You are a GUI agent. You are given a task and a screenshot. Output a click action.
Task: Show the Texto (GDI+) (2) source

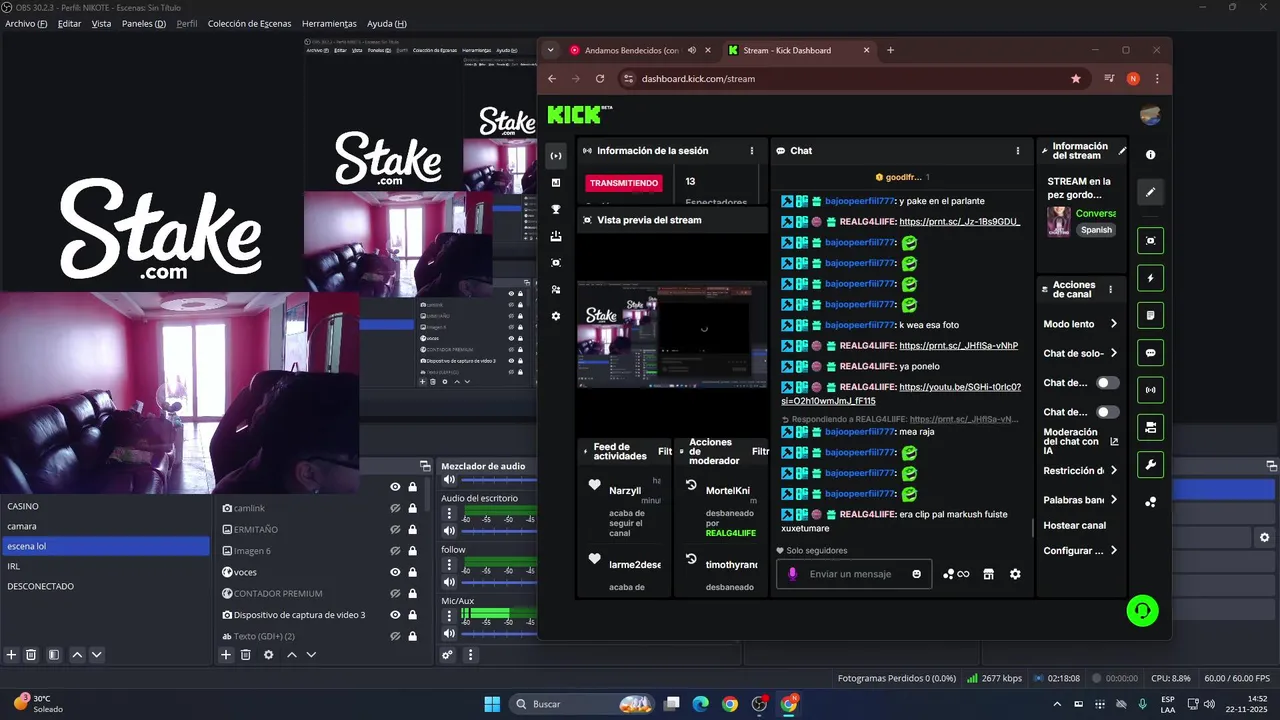pyautogui.click(x=395, y=636)
